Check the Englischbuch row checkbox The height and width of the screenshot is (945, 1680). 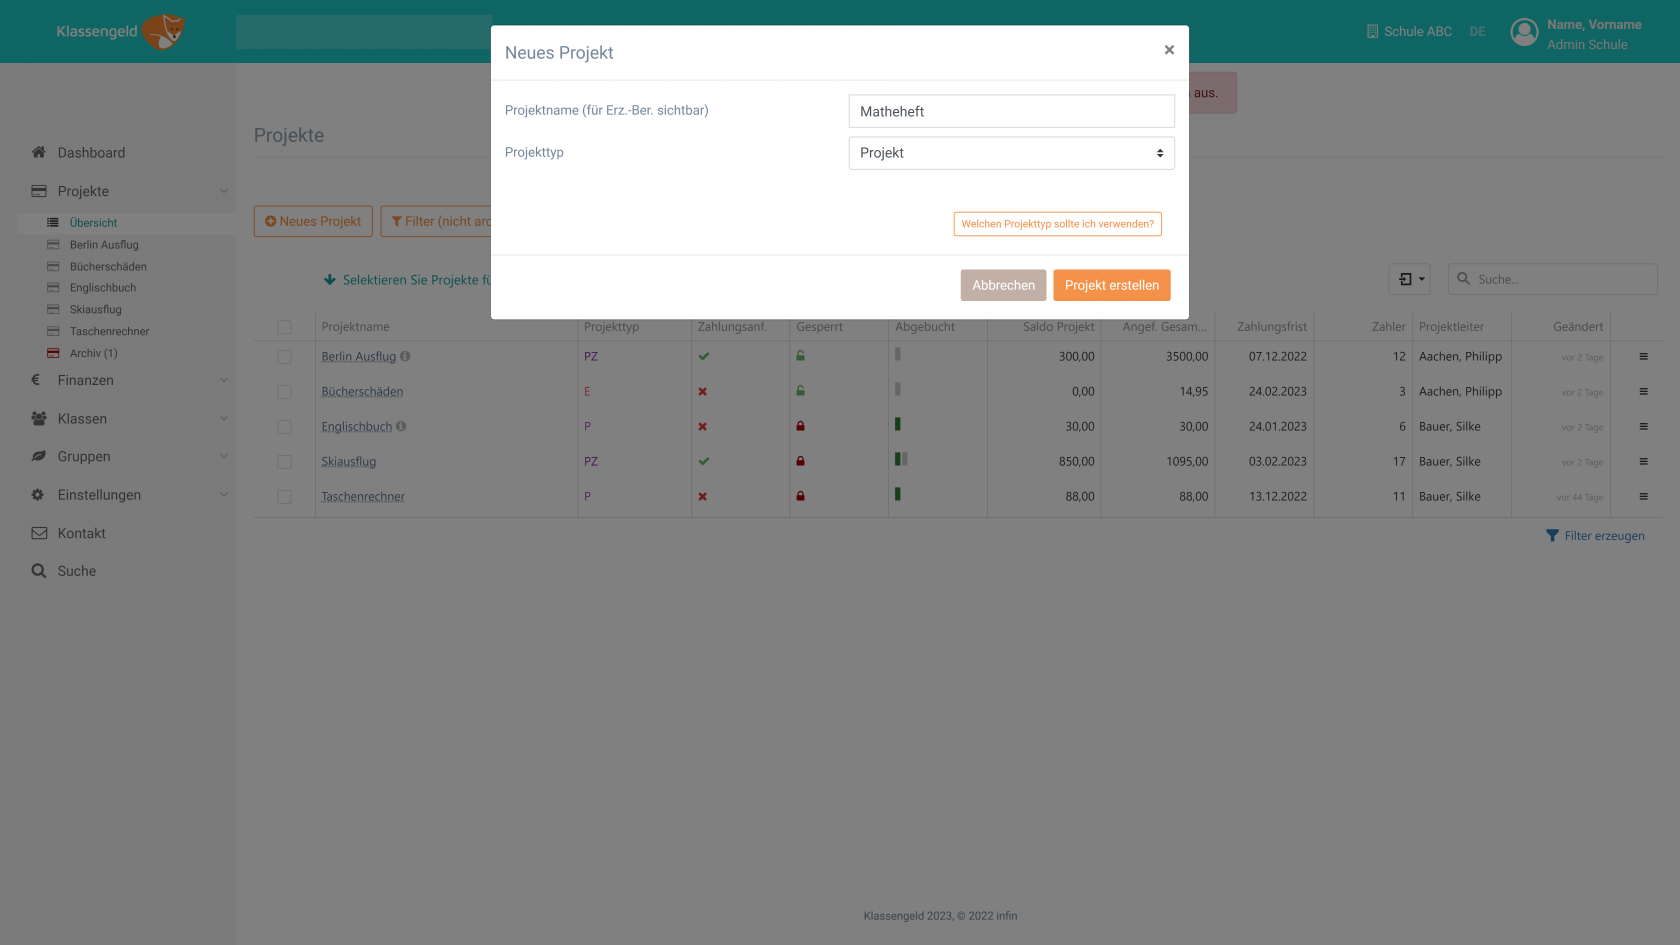pyautogui.click(x=284, y=427)
